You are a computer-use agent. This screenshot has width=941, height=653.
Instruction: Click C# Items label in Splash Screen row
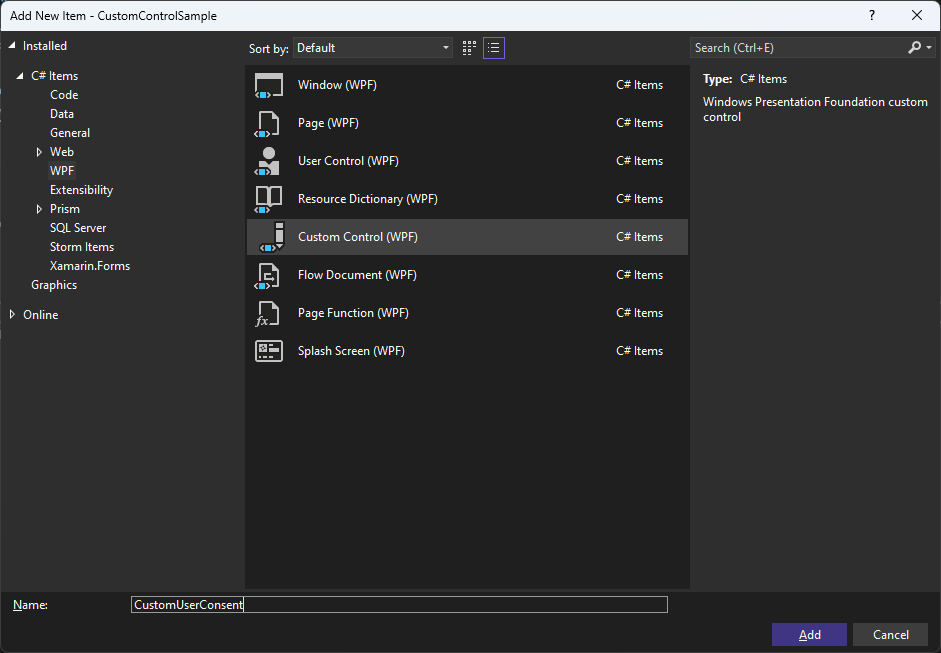click(x=640, y=351)
